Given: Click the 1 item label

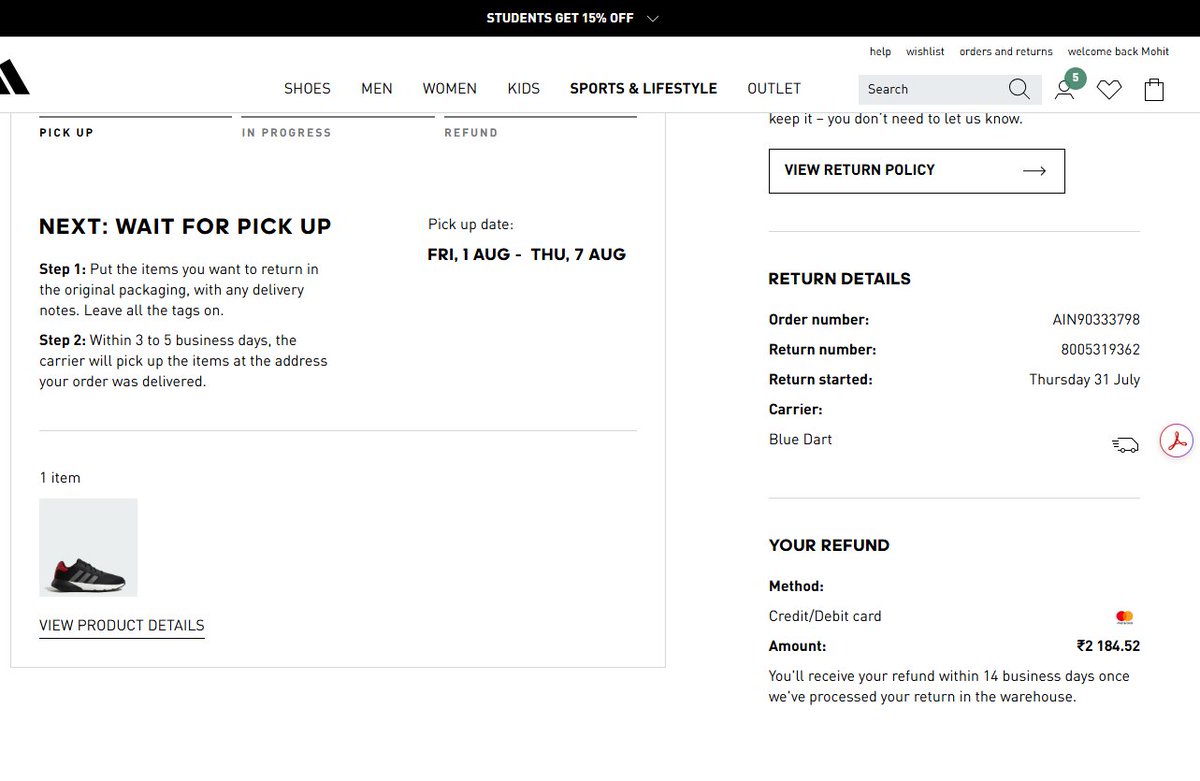Looking at the screenshot, I should tap(60, 478).
